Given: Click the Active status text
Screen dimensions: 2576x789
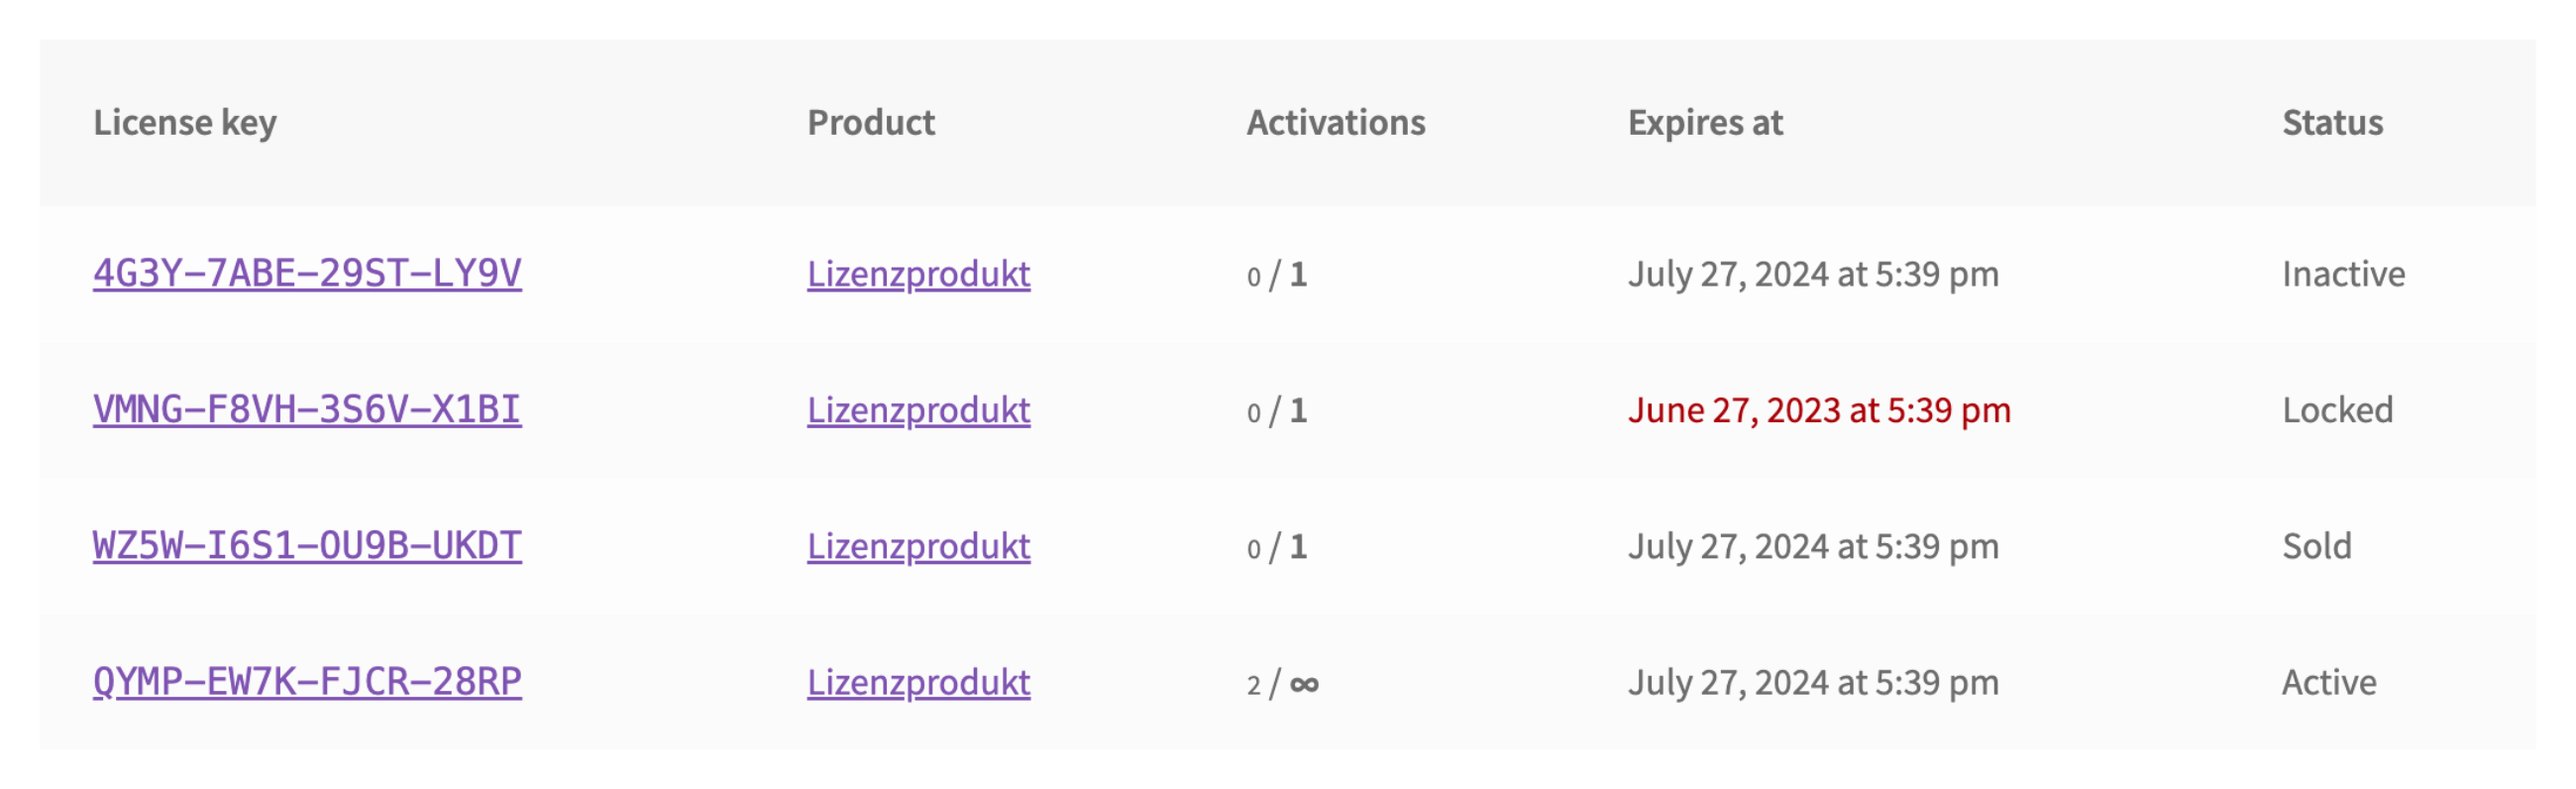Looking at the screenshot, I should 2328,681.
